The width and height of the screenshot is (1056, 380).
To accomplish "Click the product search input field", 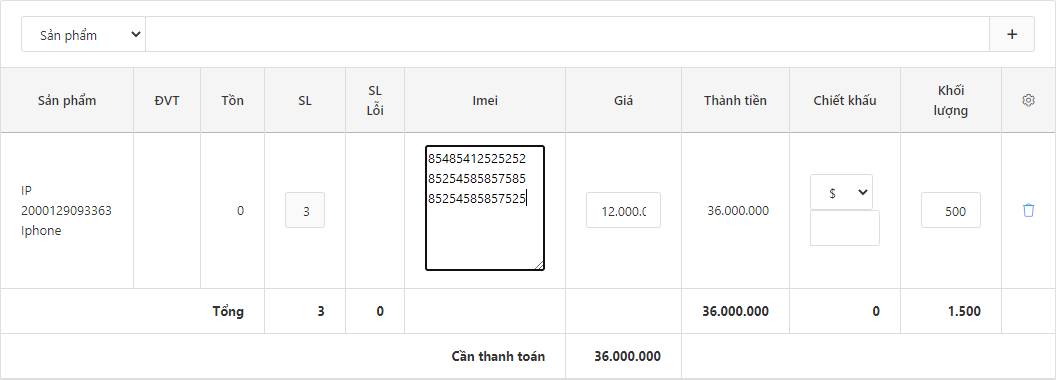I will 567,34.
